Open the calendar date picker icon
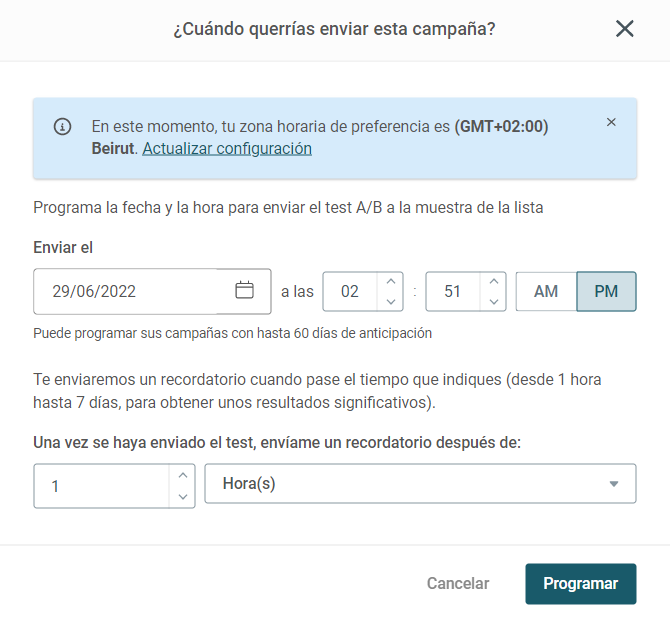 [244, 290]
